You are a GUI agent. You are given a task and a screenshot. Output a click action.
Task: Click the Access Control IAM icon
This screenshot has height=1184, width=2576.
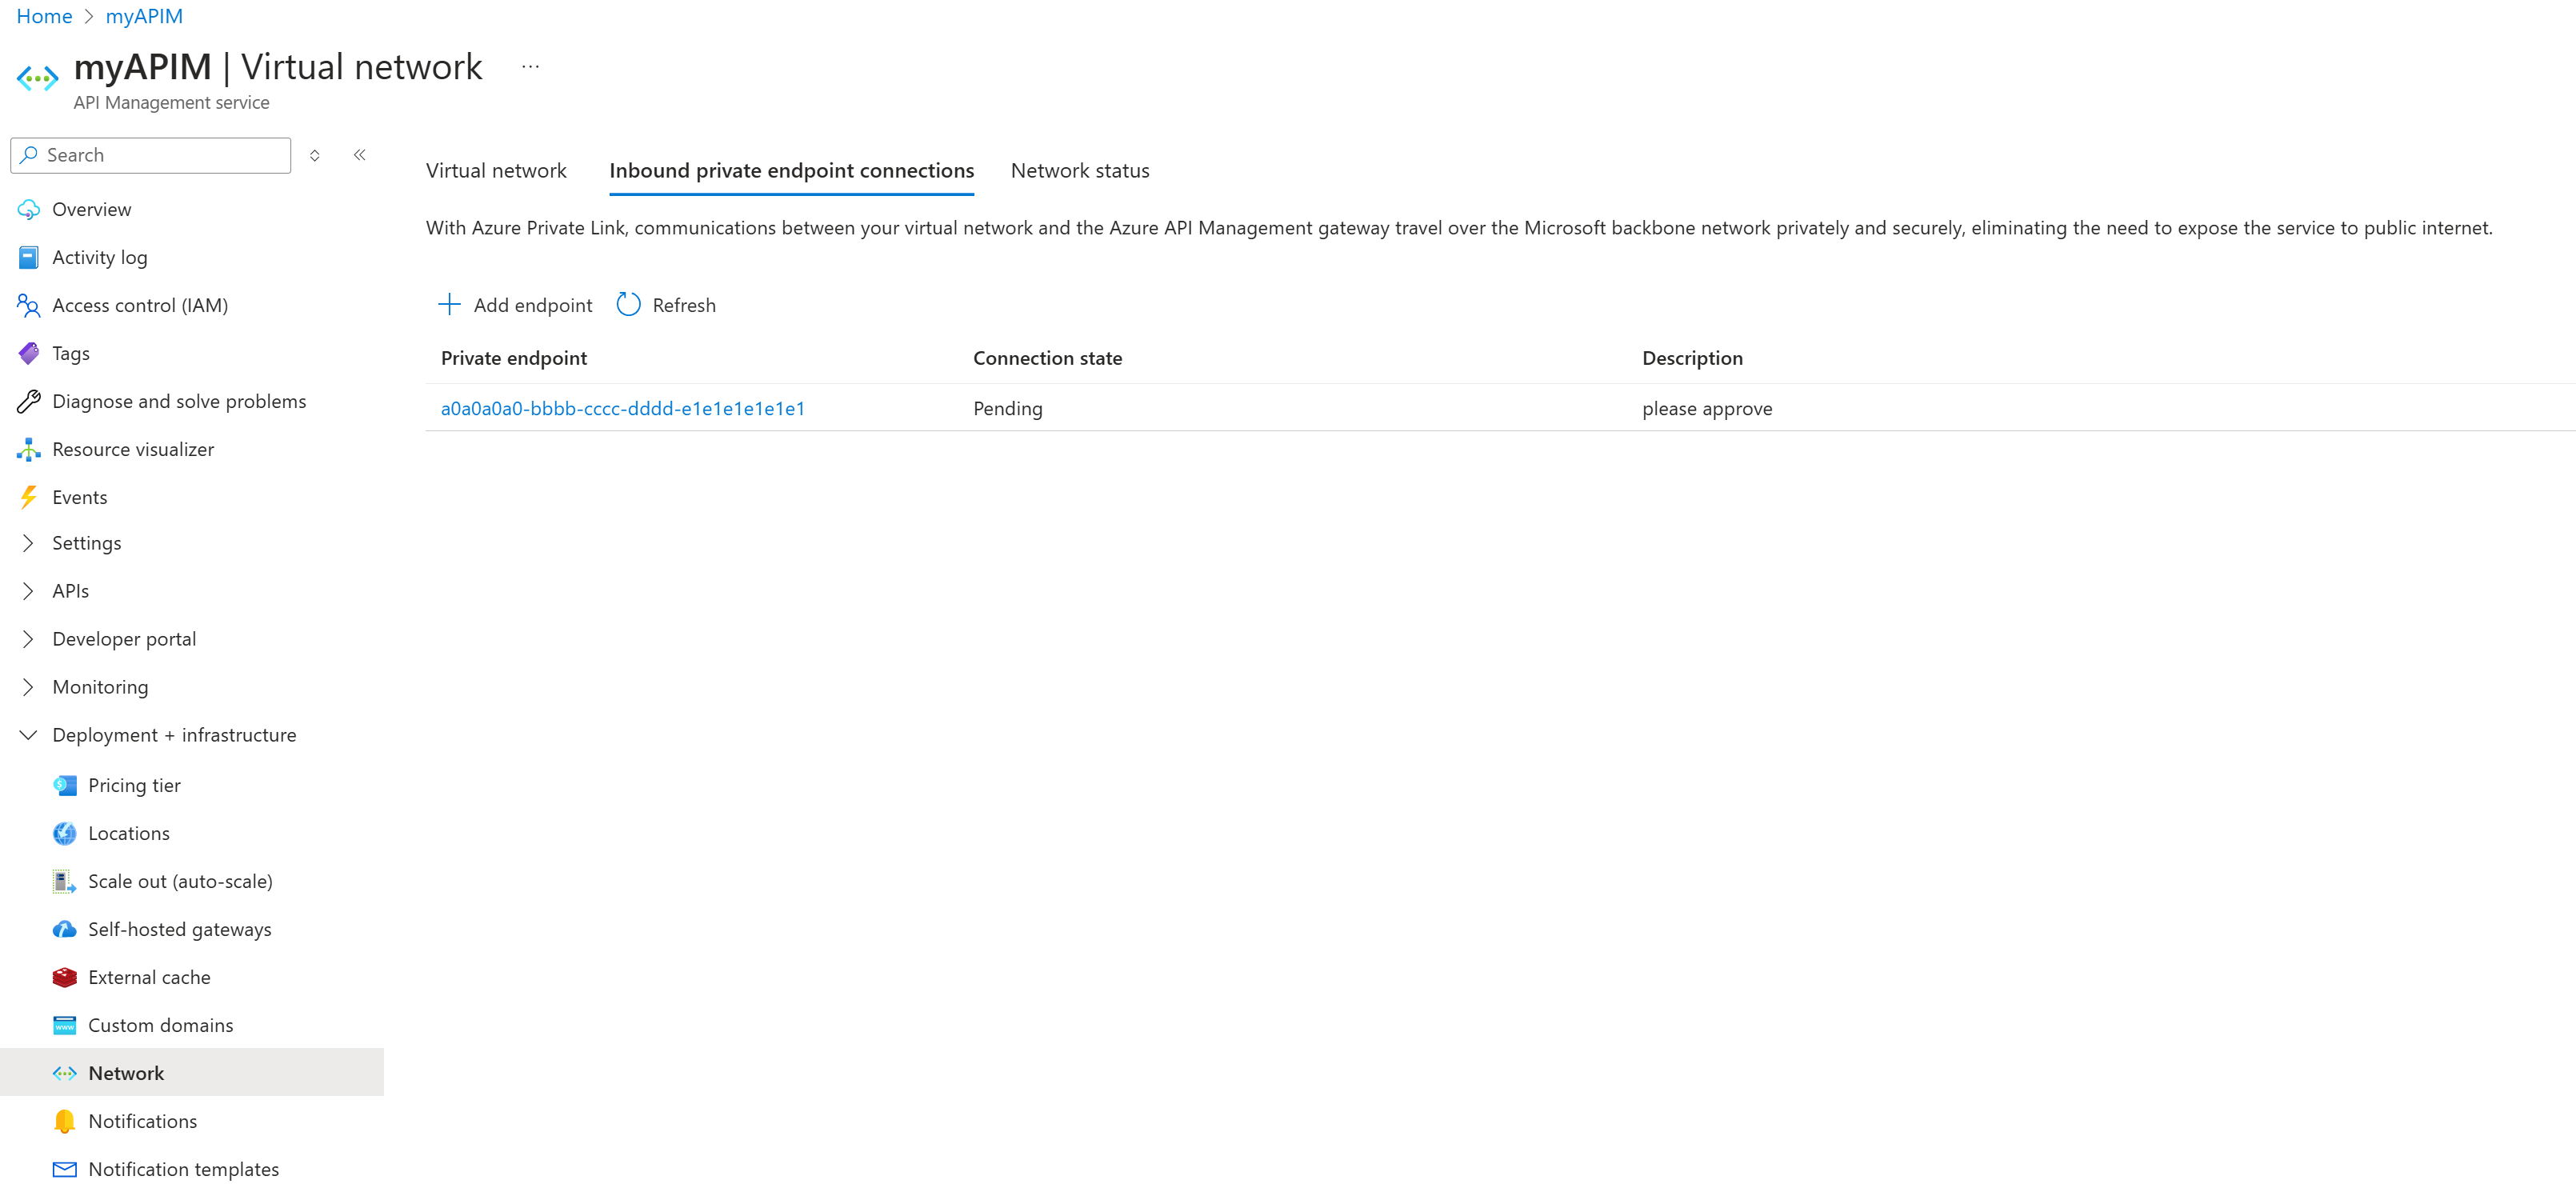28,304
